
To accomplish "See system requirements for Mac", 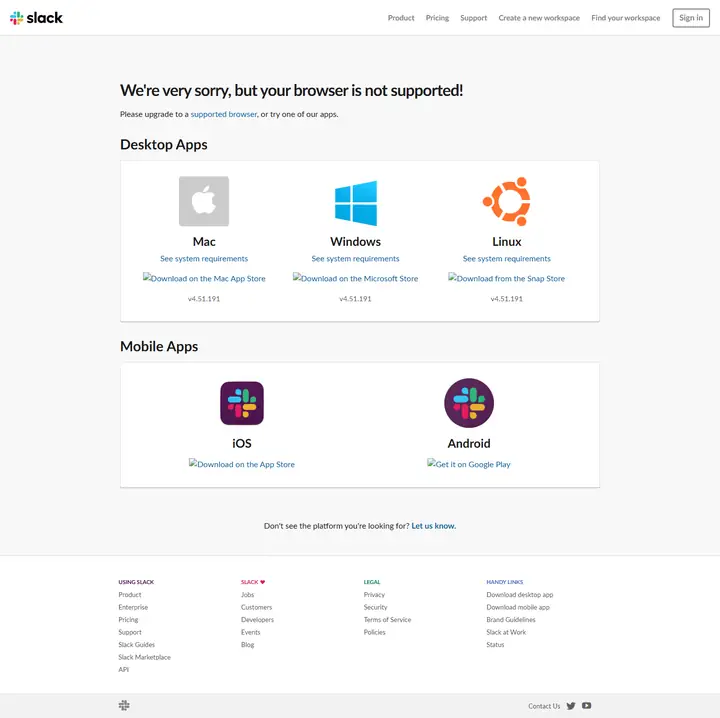I will point(204,258).
